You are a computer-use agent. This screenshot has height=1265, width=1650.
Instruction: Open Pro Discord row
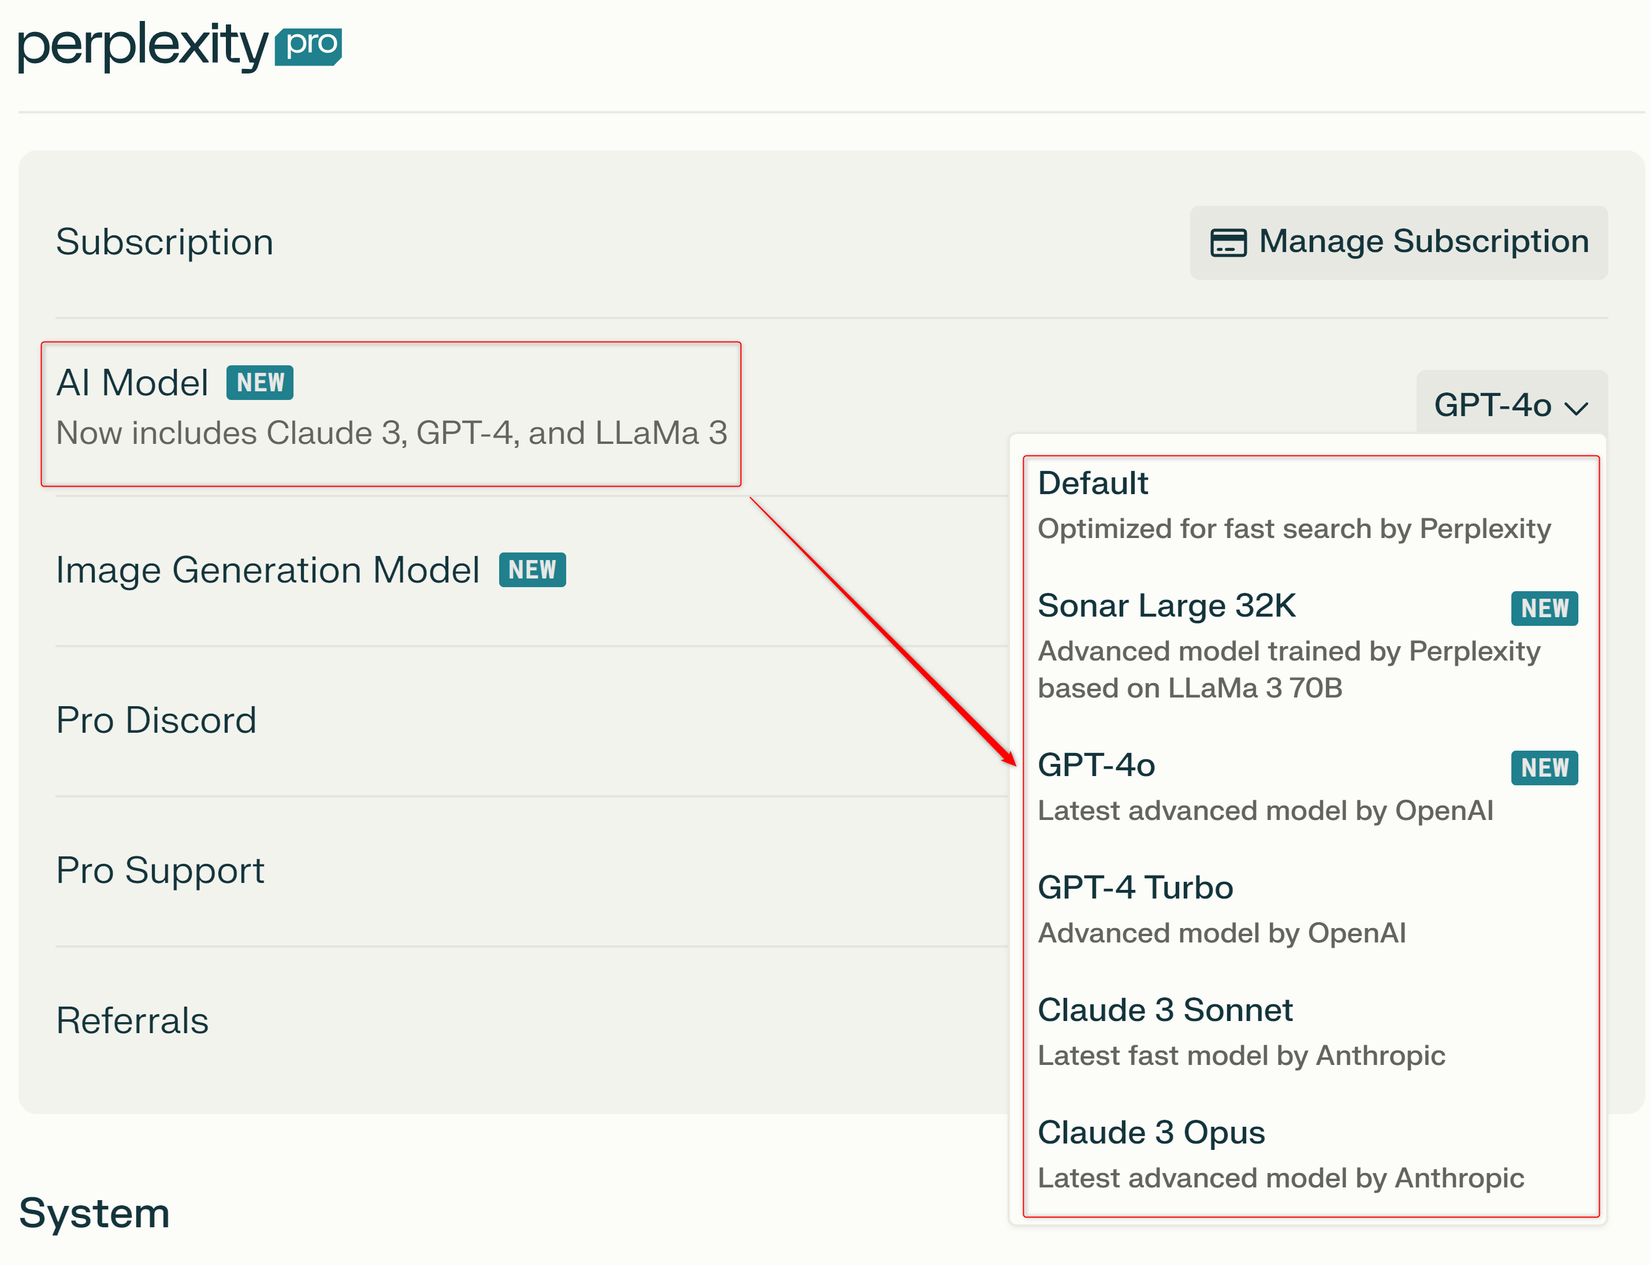157,720
